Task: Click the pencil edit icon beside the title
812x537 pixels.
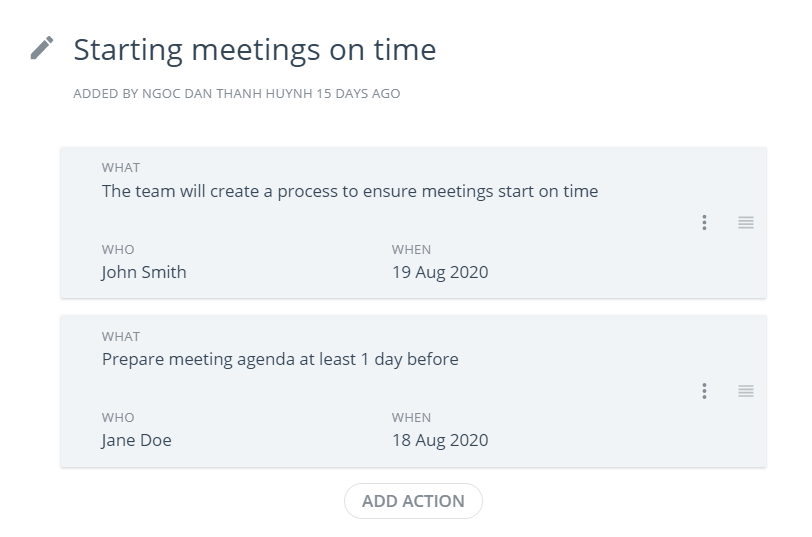Action: (42, 48)
